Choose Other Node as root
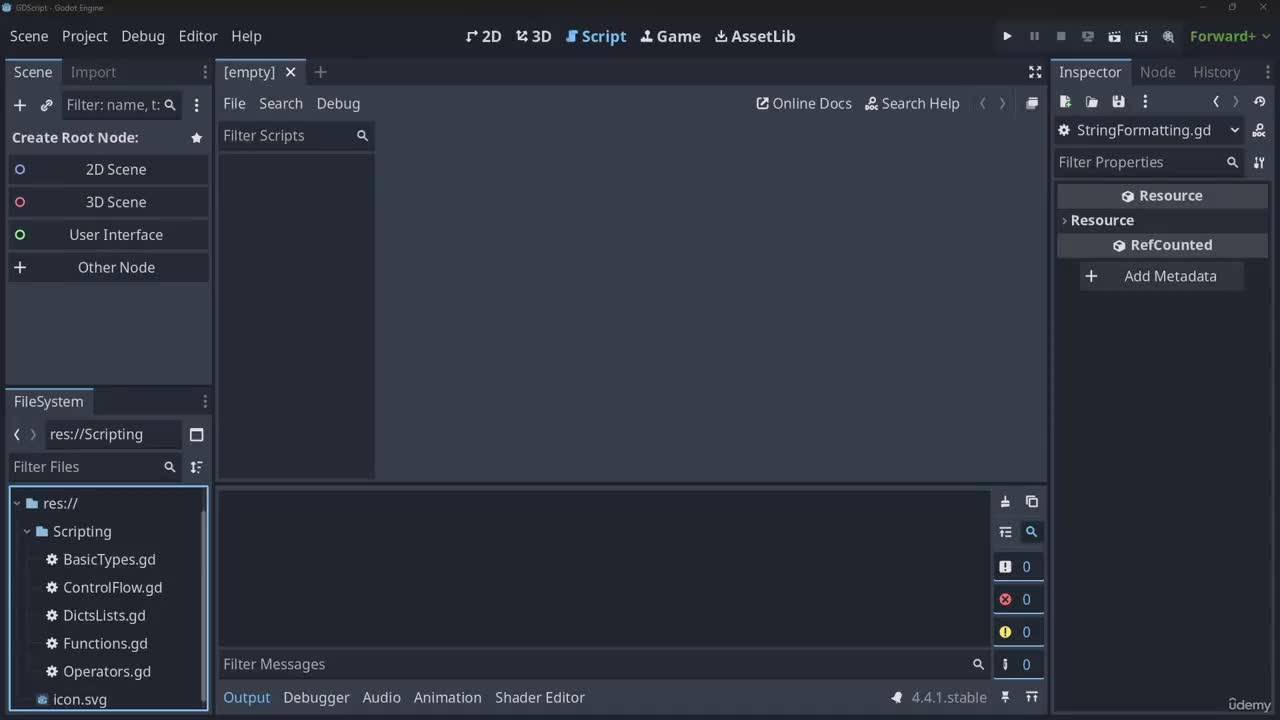 coord(108,267)
